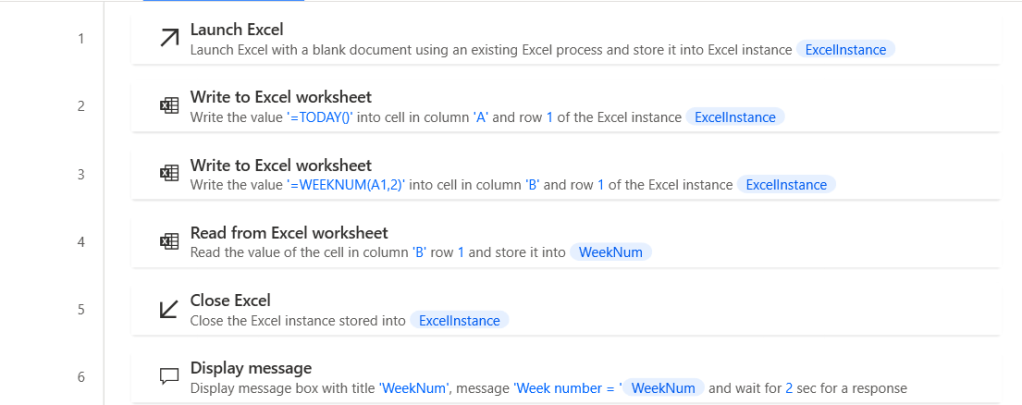Screen dimensions: 1022x405
Task: Click the Launch Excel arrow icon
Action: 169,39
